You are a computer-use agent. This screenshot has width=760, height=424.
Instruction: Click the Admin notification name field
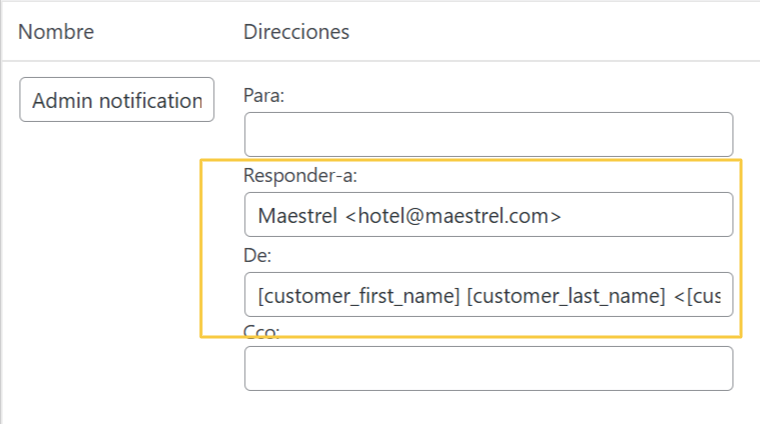tap(116, 100)
